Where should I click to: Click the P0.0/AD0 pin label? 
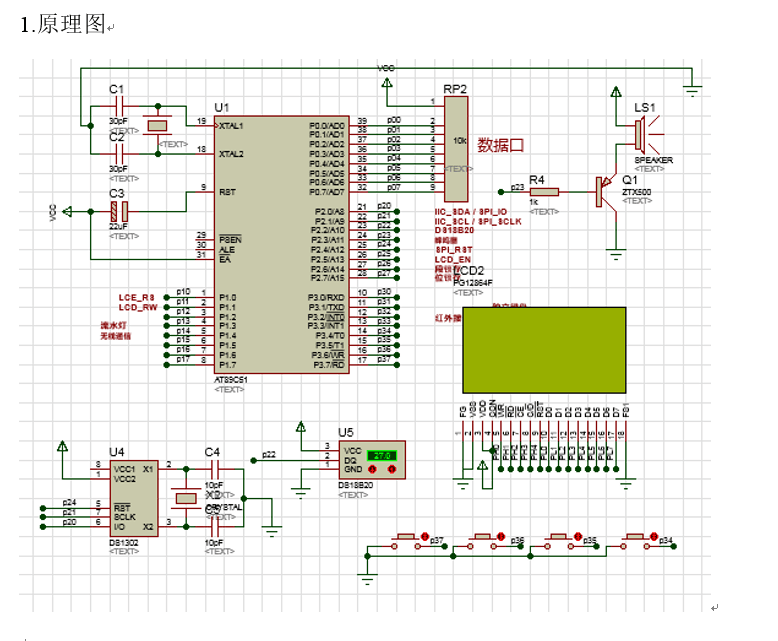(x=326, y=126)
